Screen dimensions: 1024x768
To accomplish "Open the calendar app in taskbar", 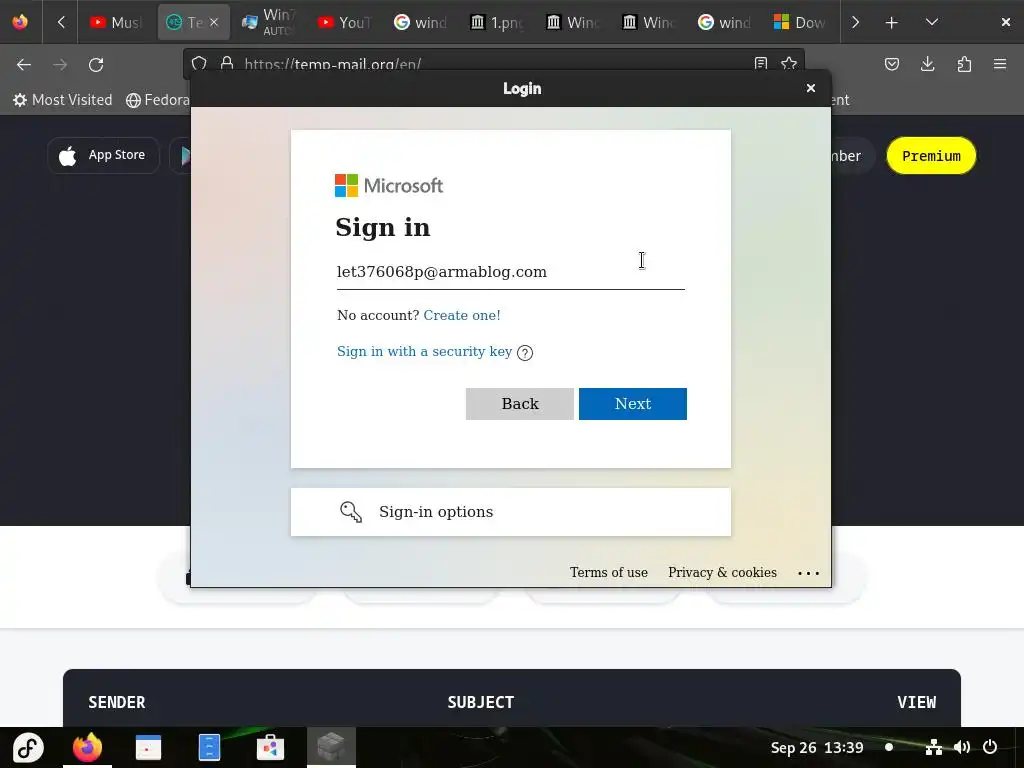I will (148, 747).
